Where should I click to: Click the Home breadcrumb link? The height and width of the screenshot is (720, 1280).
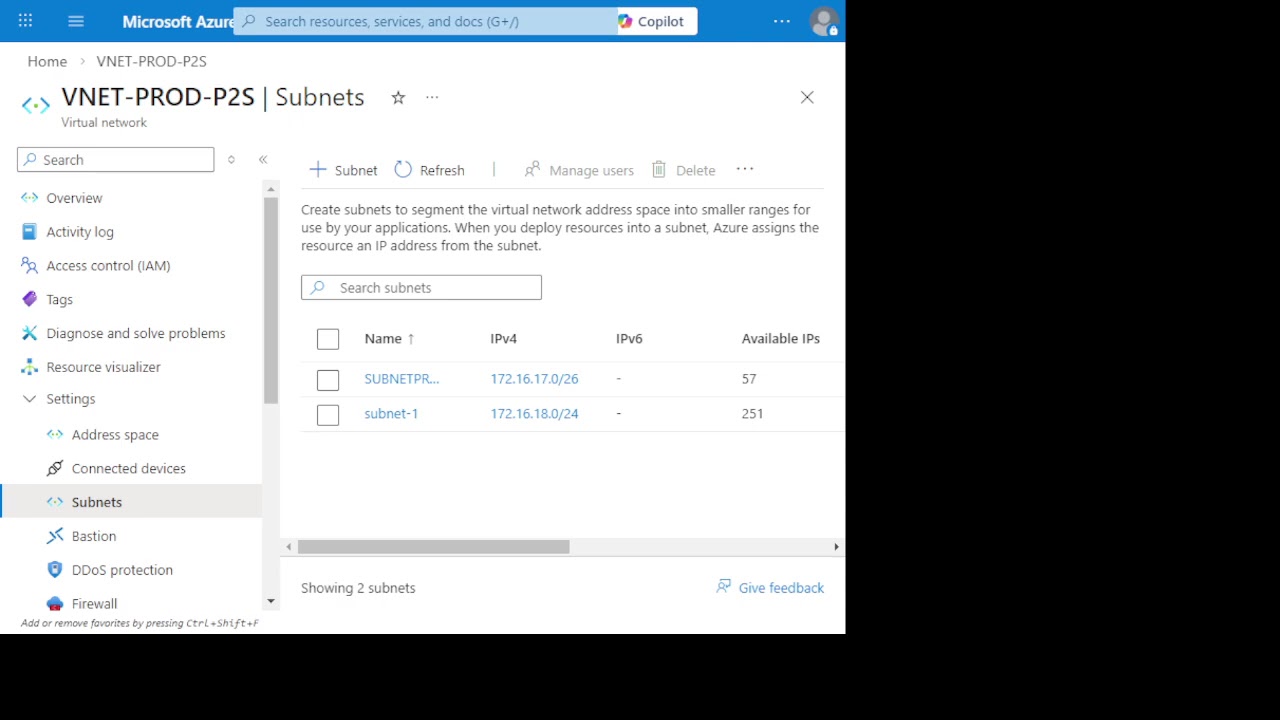click(47, 61)
